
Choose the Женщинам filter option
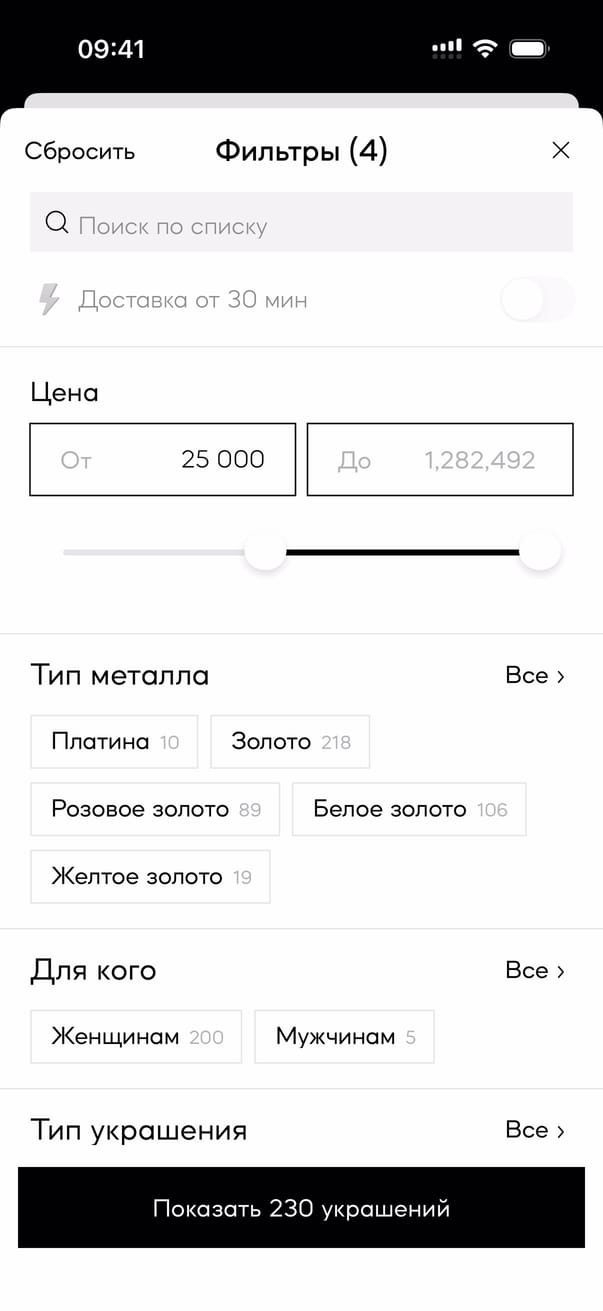136,1037
